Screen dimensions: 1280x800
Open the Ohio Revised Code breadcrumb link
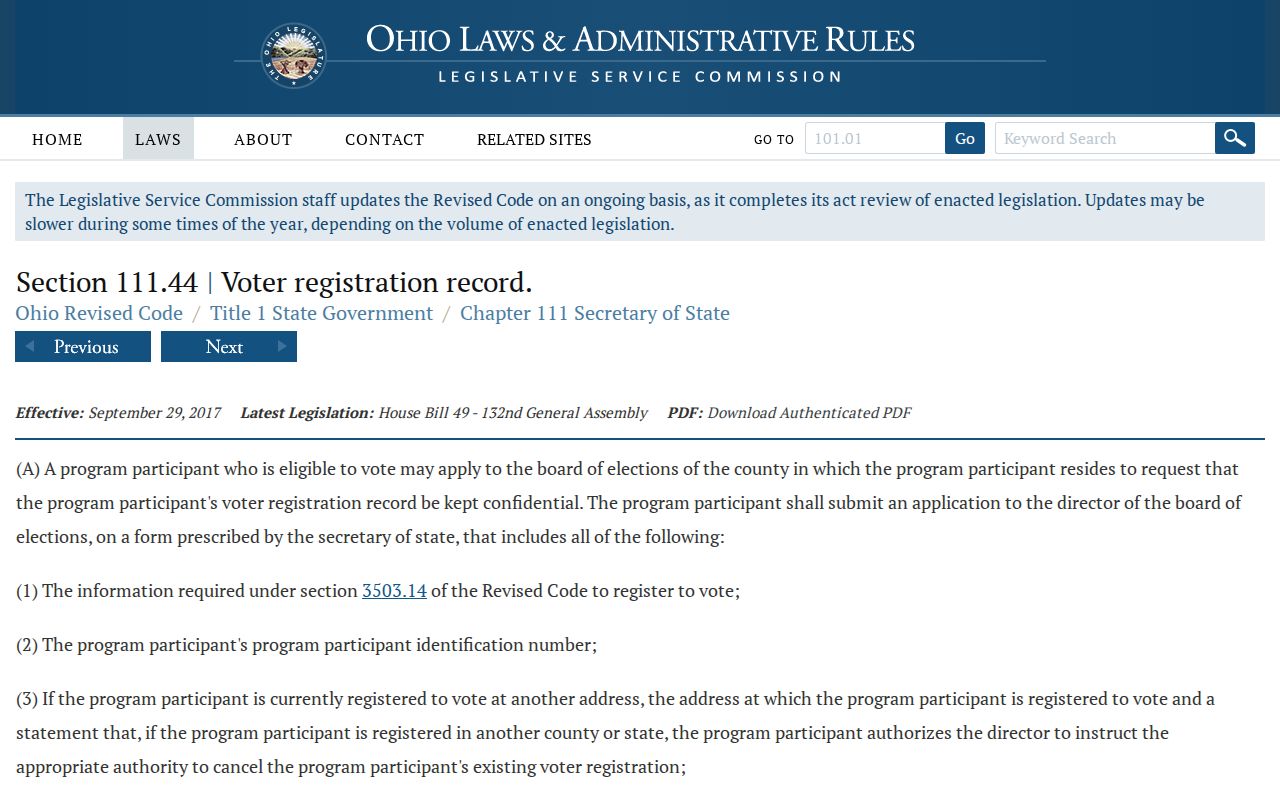[99, 313]
